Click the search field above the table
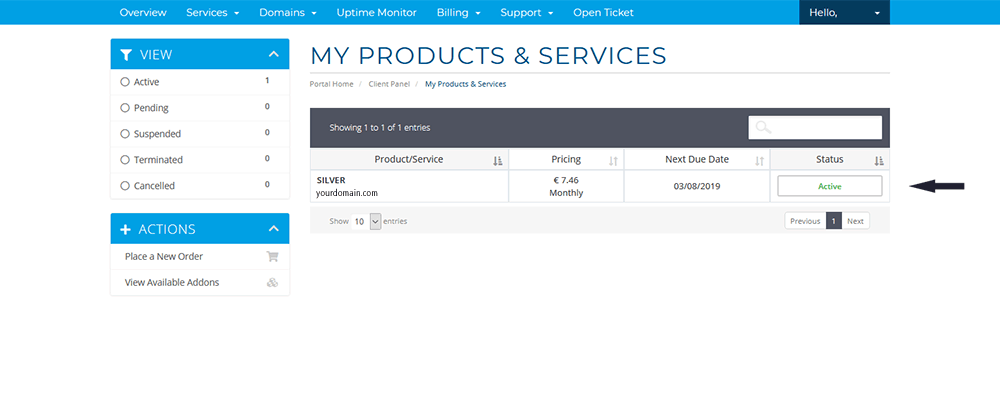1000x413 pixels. (815, 127)
